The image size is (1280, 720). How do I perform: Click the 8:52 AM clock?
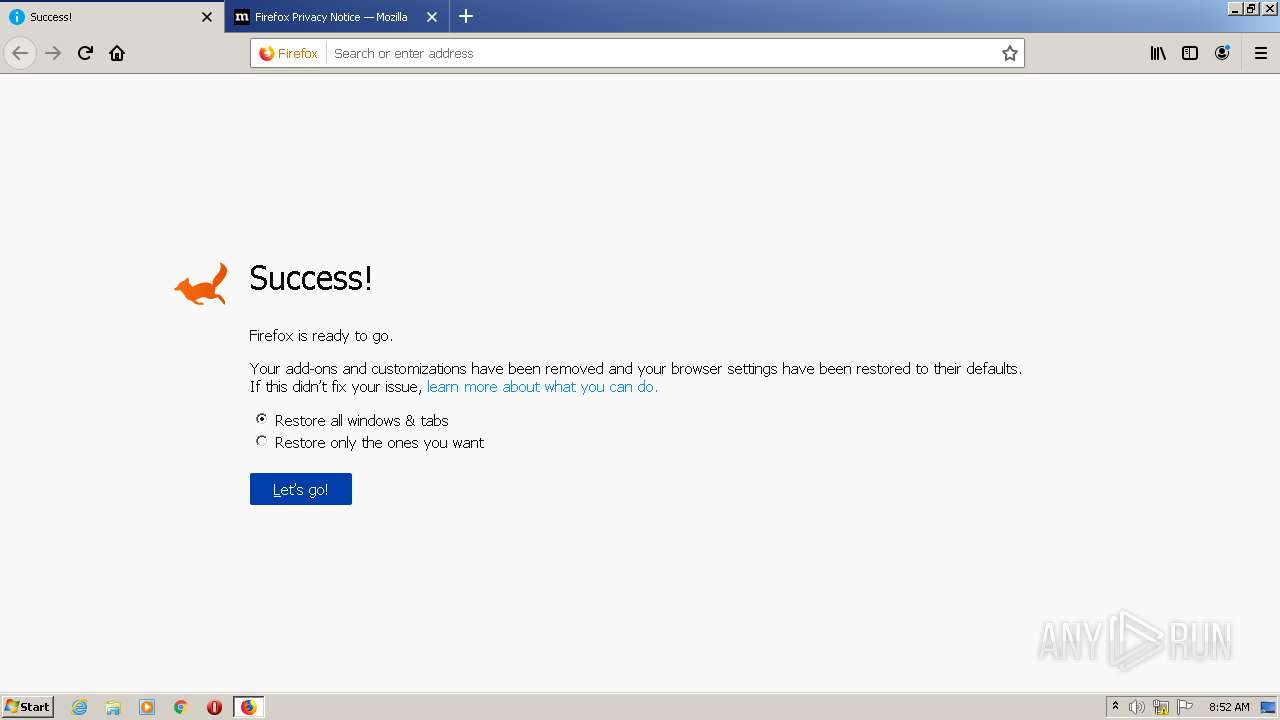(x=1229, y=707)
